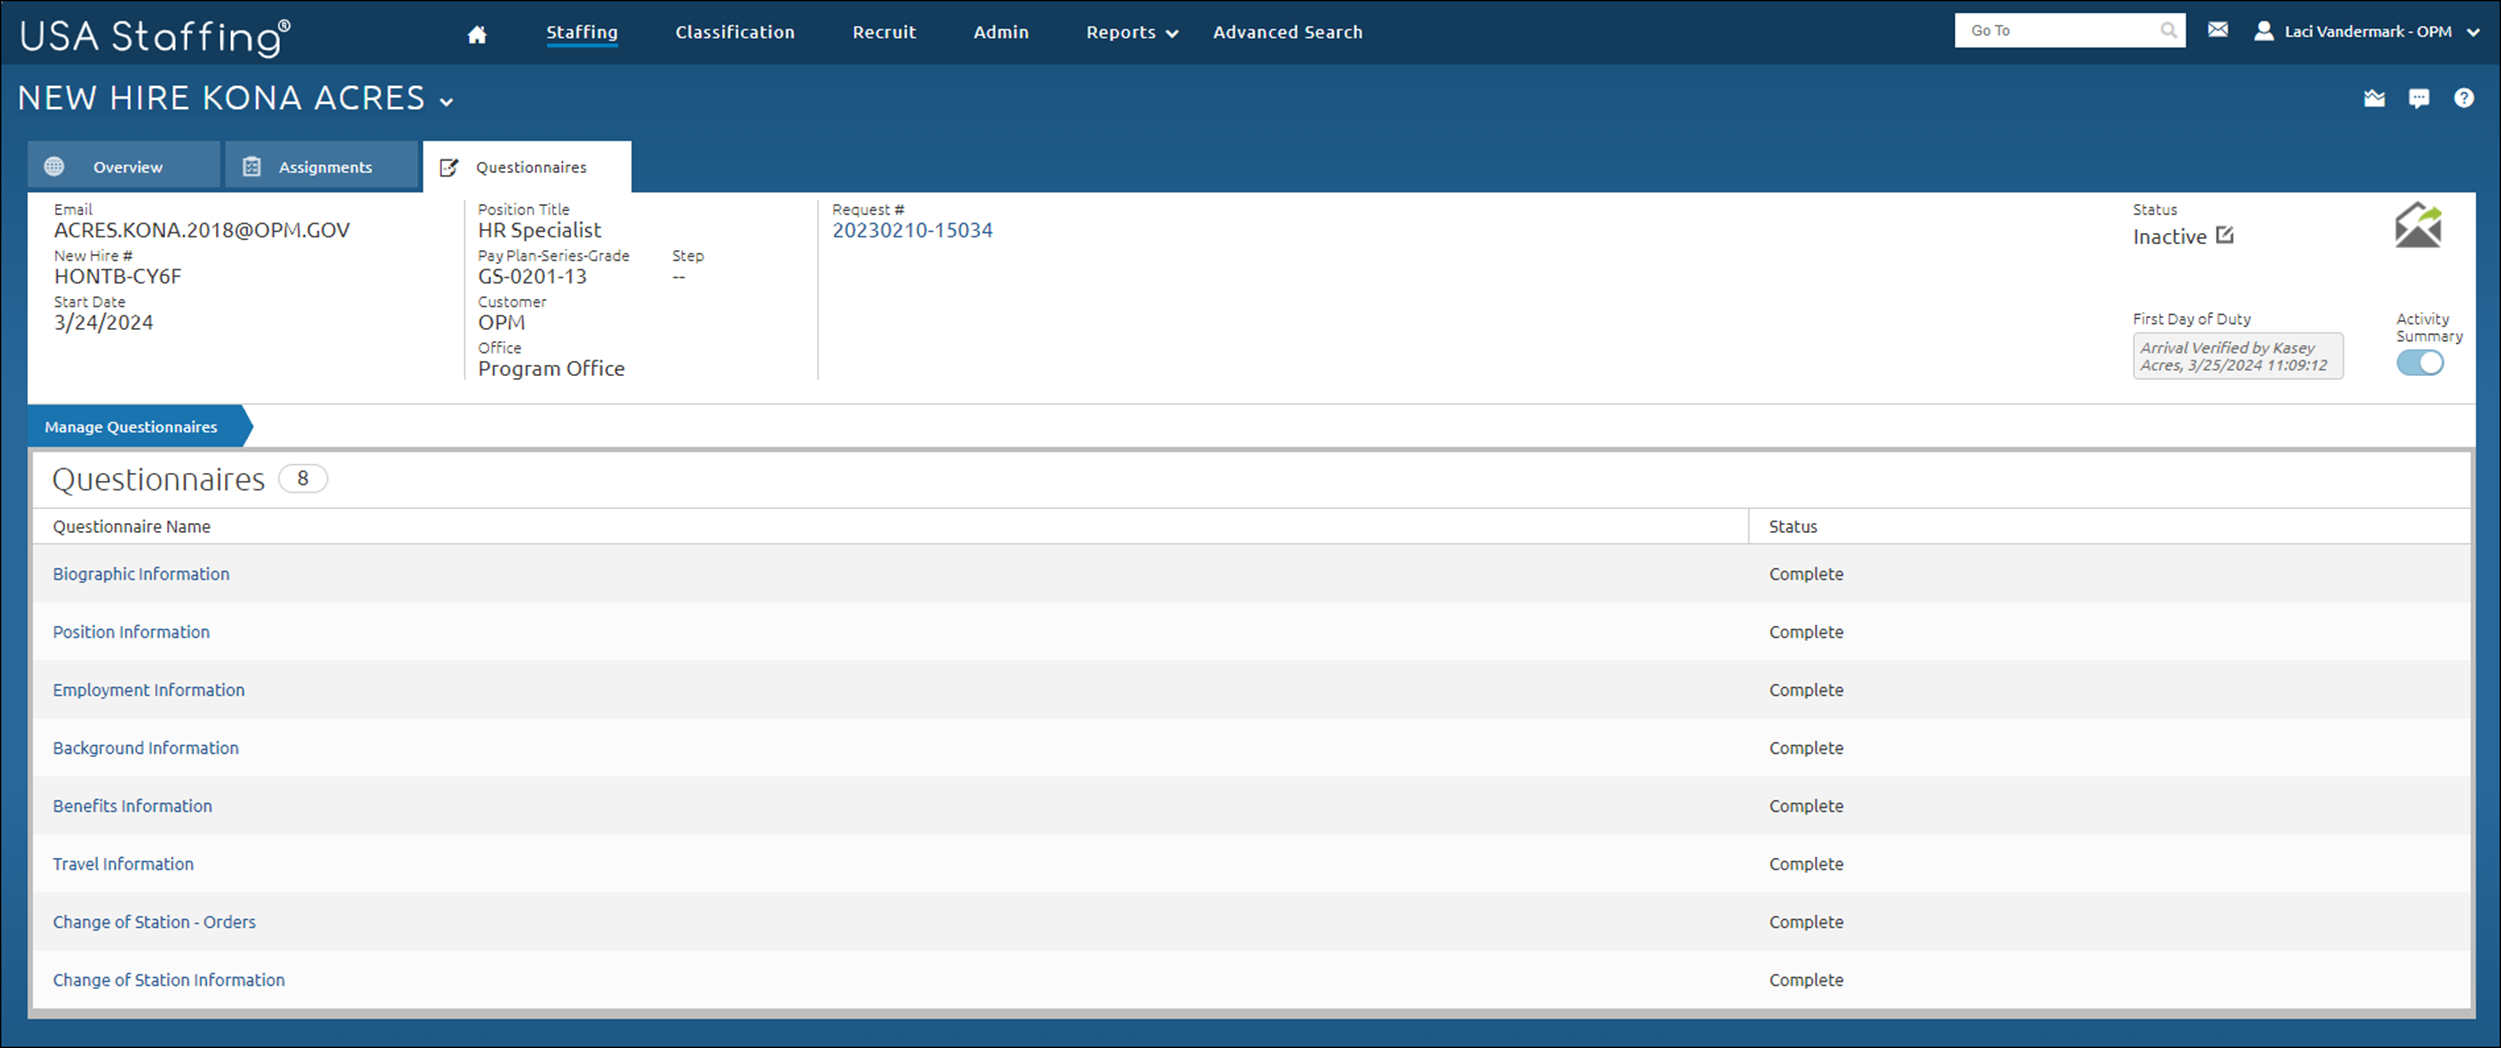
Task: Select the Questionnaires tab
Action: [x=527, y=166]
